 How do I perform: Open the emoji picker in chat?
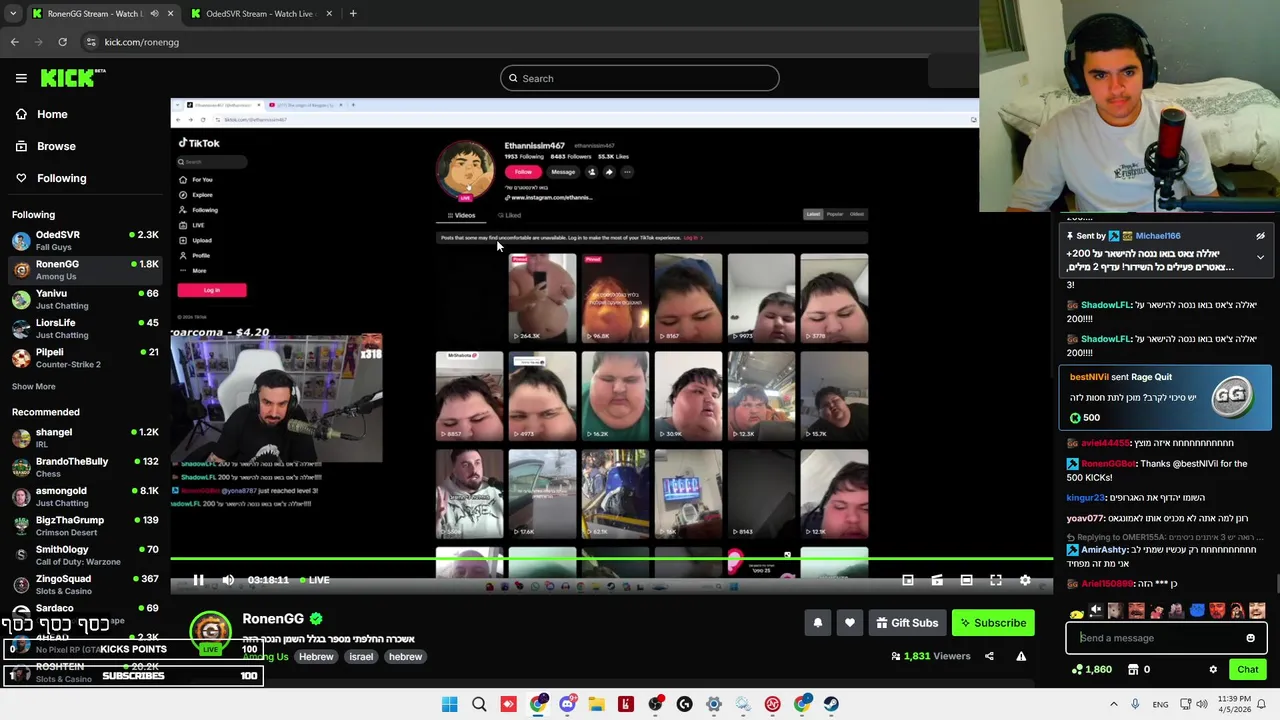tap(1250, 638)
